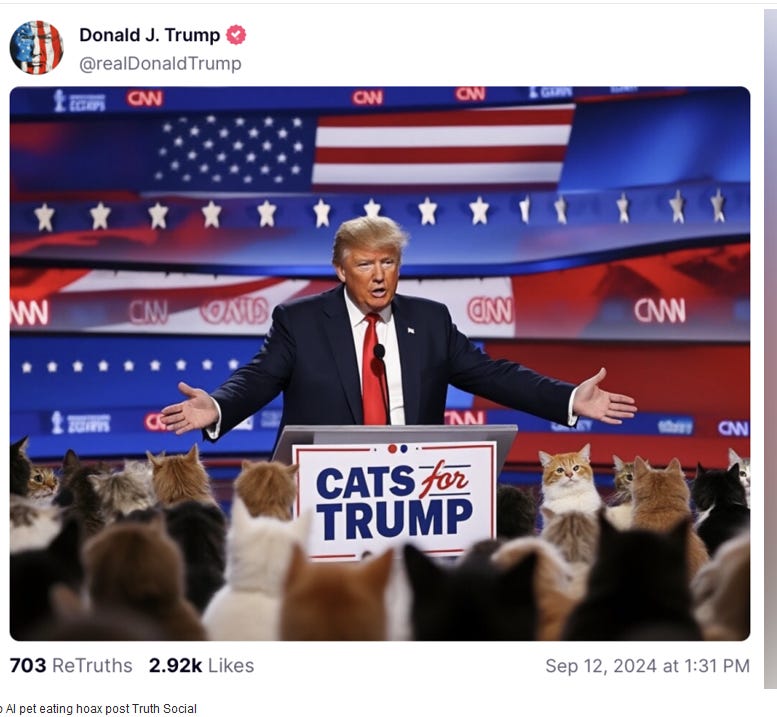Open the Donald J. Trump display name

(x=150, y=35)
